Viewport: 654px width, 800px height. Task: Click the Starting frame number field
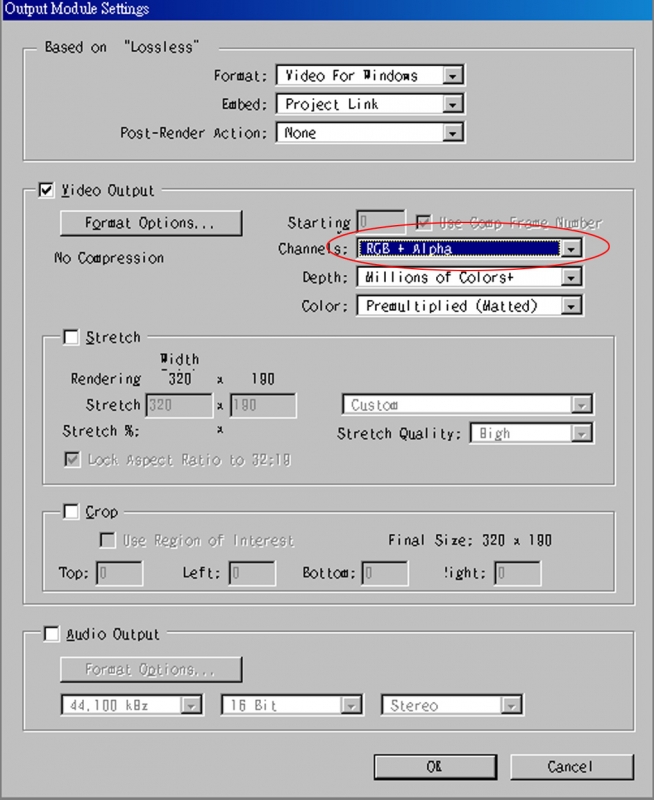(380, 222)
